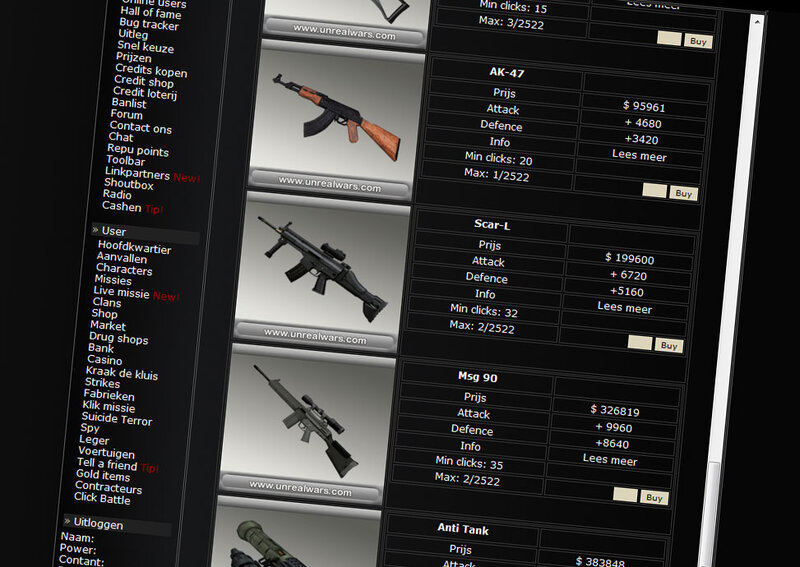Click the $ 199600 Scar-L price
Viewport: 800px width, 567px height.
(x=629, y=259)
